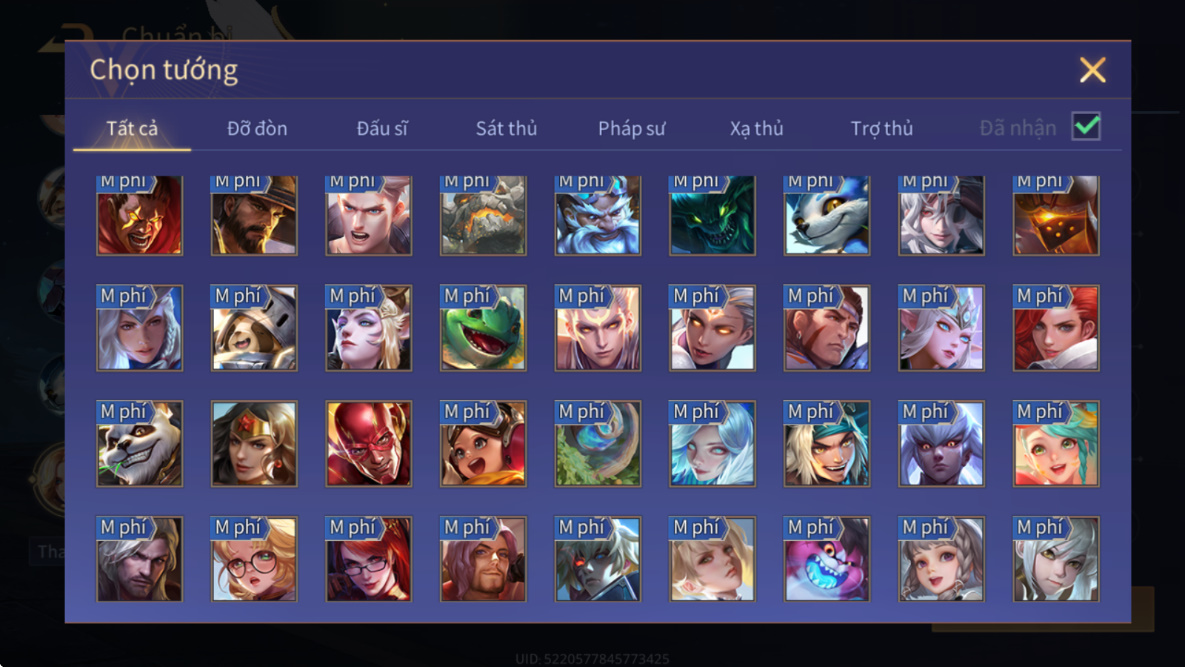This screenshot has width=1185, height=667.
Task: Select the grinning purple cat hero
Action: pyautogui.click(x=827, y=559)
